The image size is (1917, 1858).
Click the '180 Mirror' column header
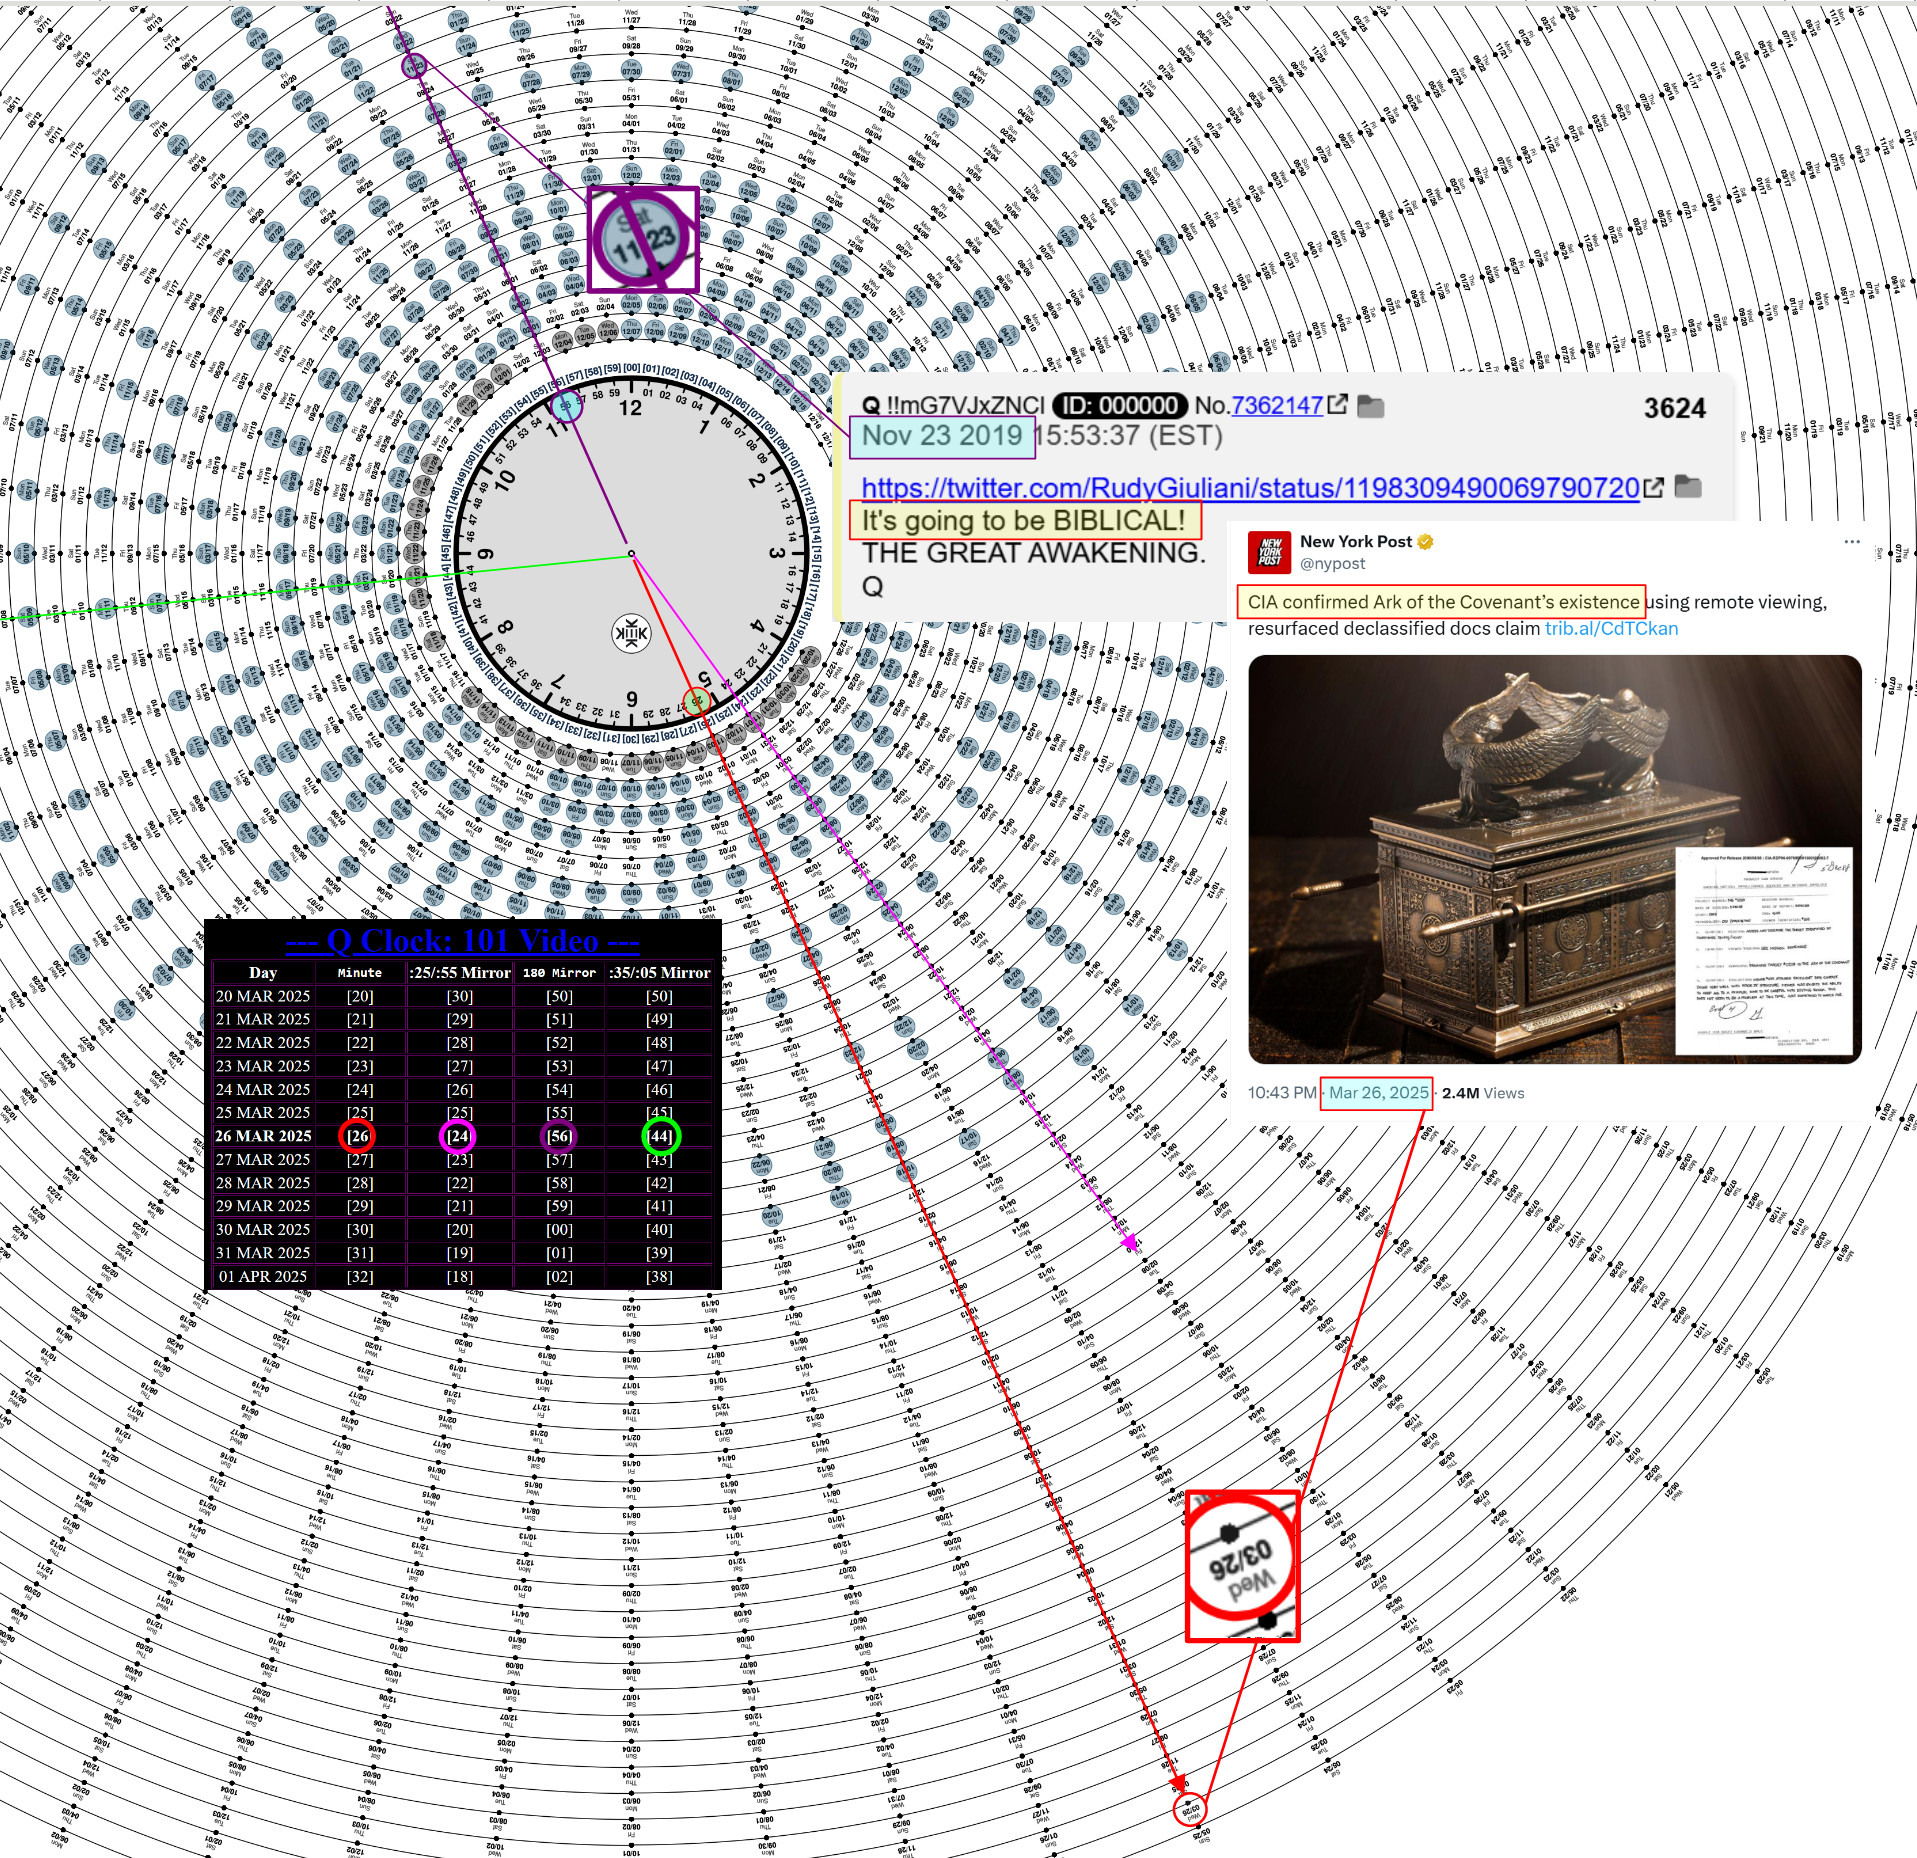point(559,972)
